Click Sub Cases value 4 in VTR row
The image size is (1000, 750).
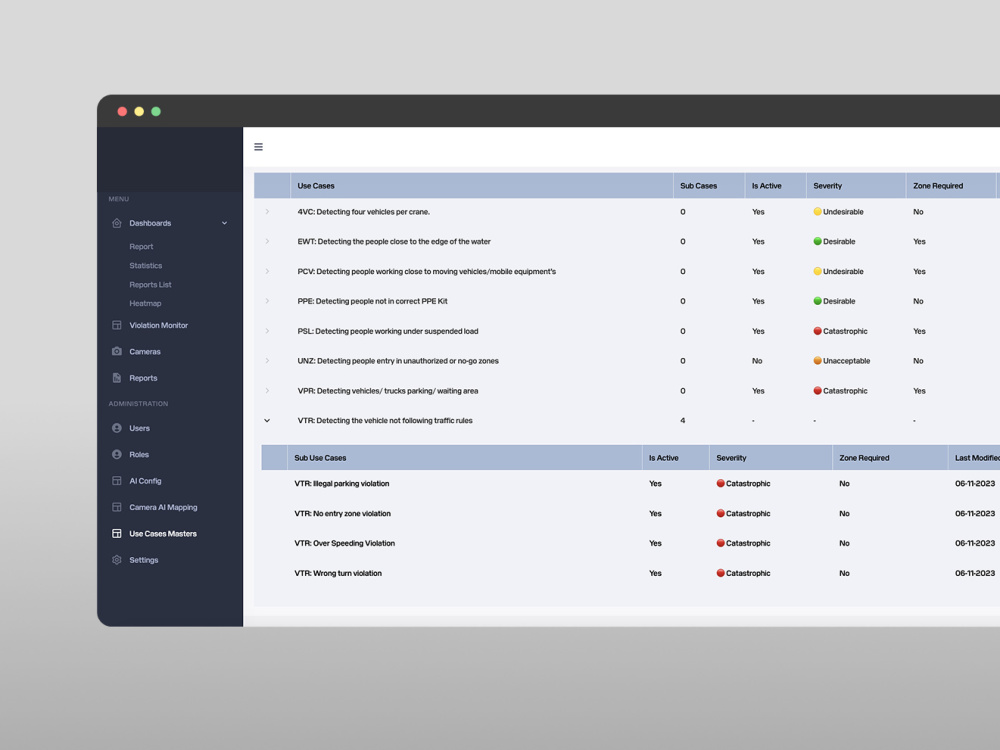(682, 420)
